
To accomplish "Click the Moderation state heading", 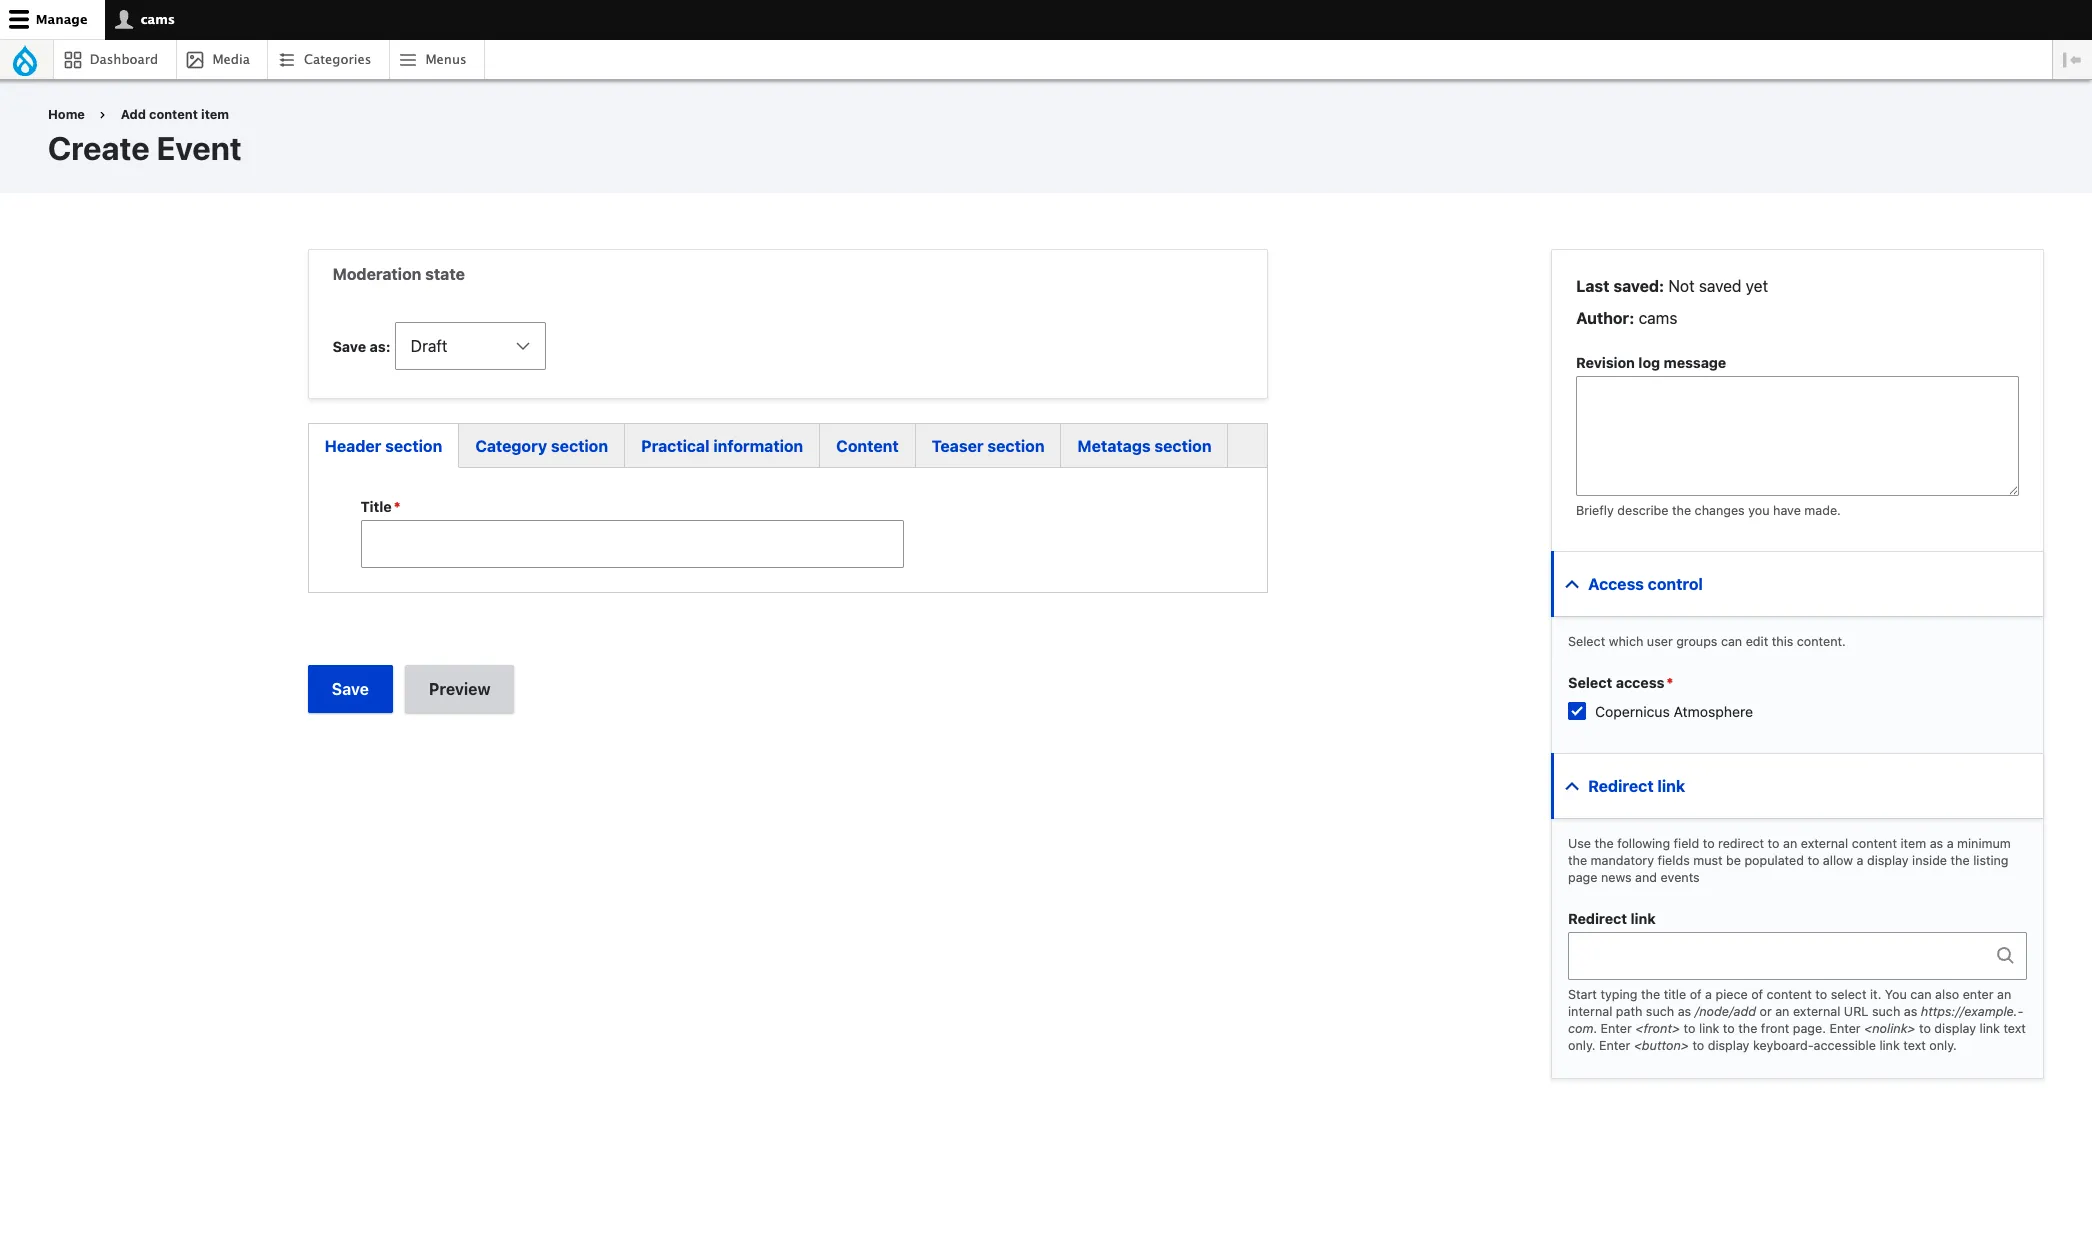I will coord(398,275).
